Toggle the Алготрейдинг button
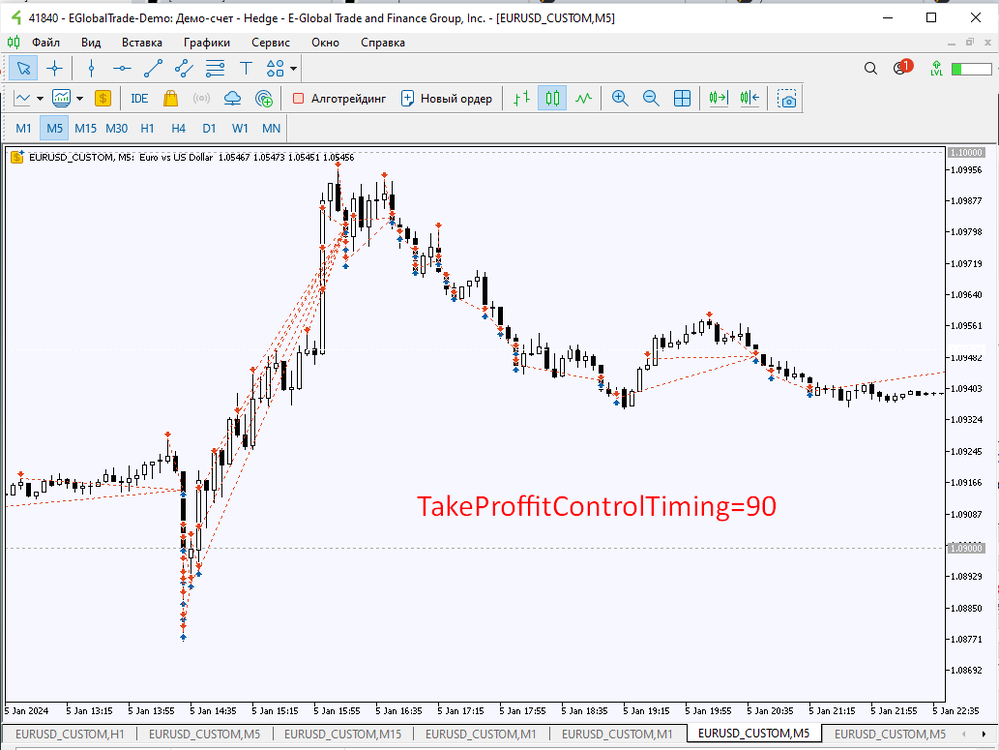The image size is (999, 750). [x=340, y=99]
